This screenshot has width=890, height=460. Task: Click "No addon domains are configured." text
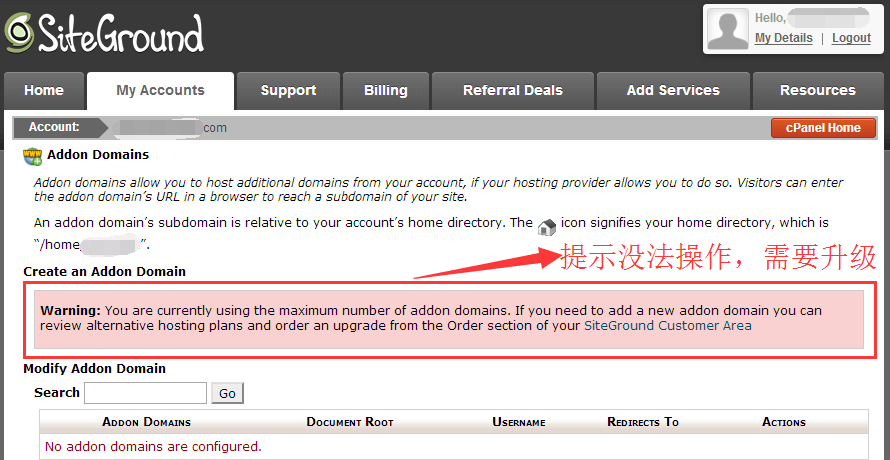tap(153, 446)
